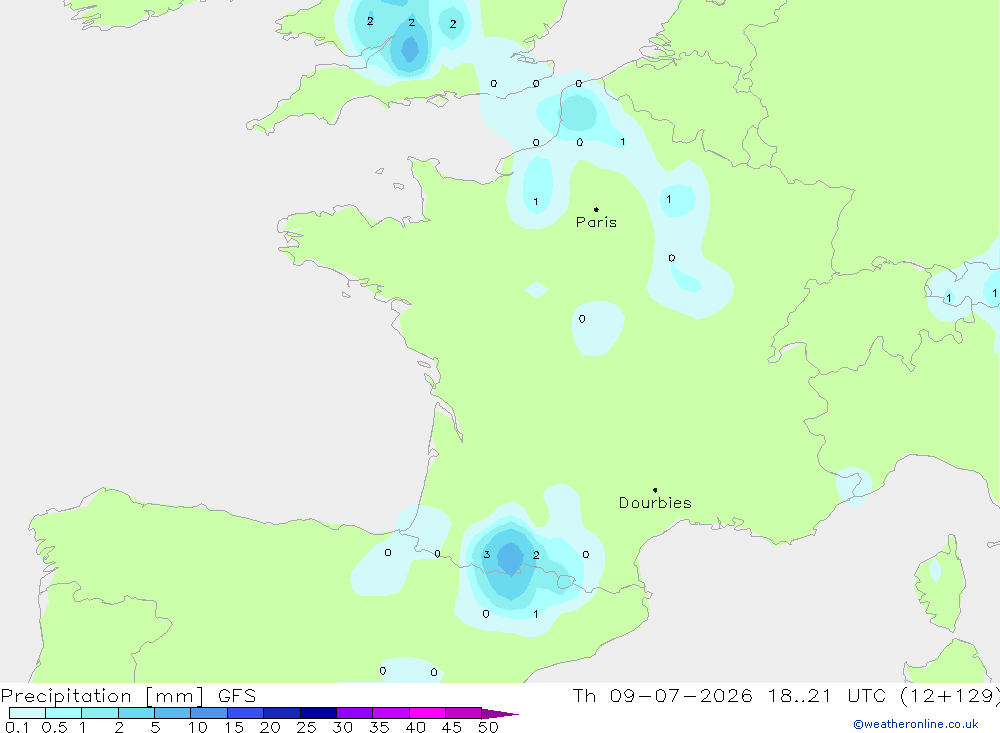The image size is (1000, 733).
Task: Click the purple arrow tip beyond 50
Action: pyautogui.click(x=500, y=713)
